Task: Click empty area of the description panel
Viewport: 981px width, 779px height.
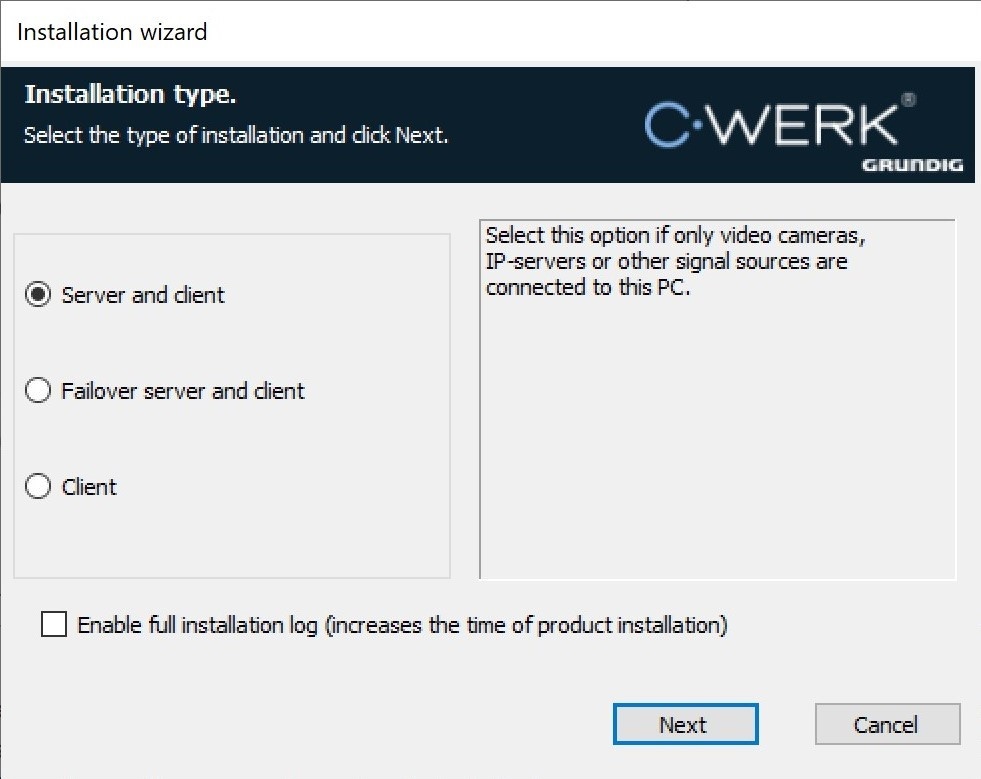Action: coord(717,450)
